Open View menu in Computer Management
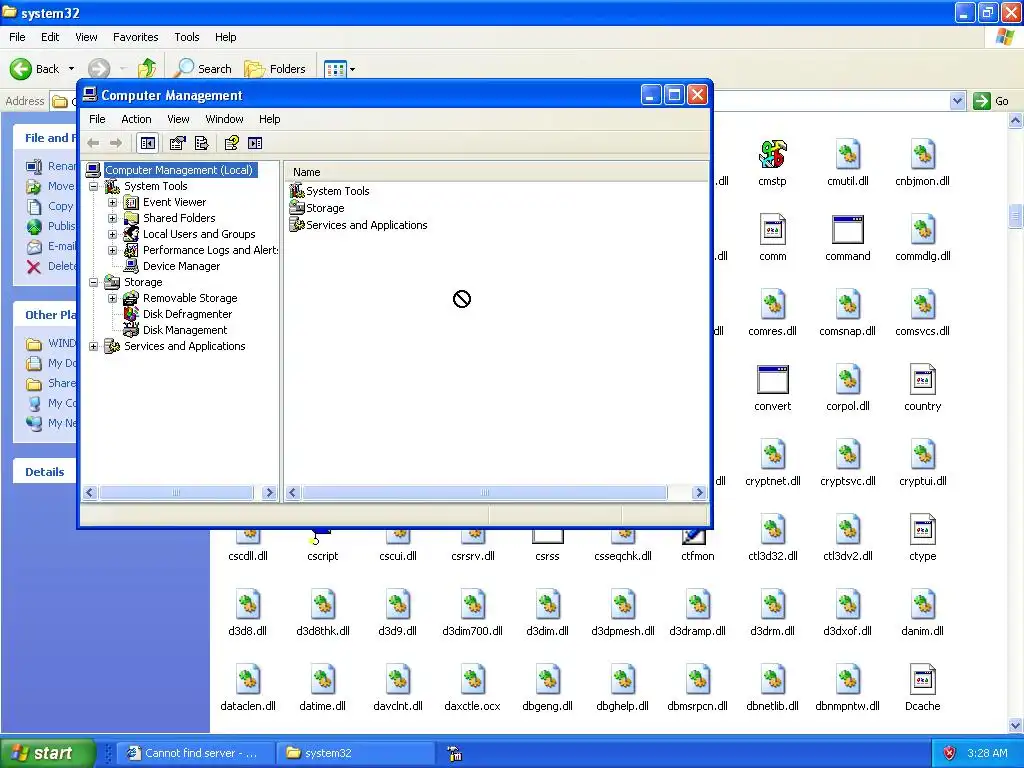 [178, 119]
